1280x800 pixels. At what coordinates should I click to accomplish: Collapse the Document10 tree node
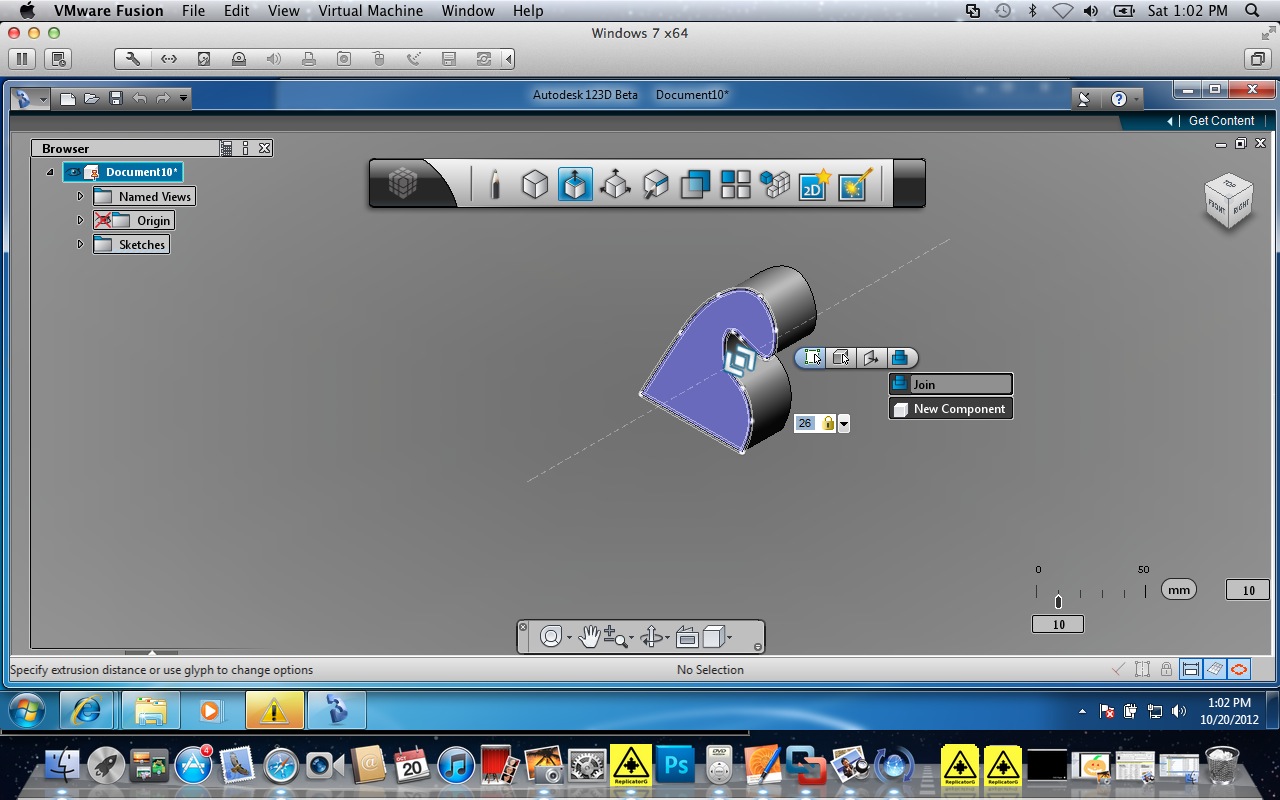click(50, 172)
